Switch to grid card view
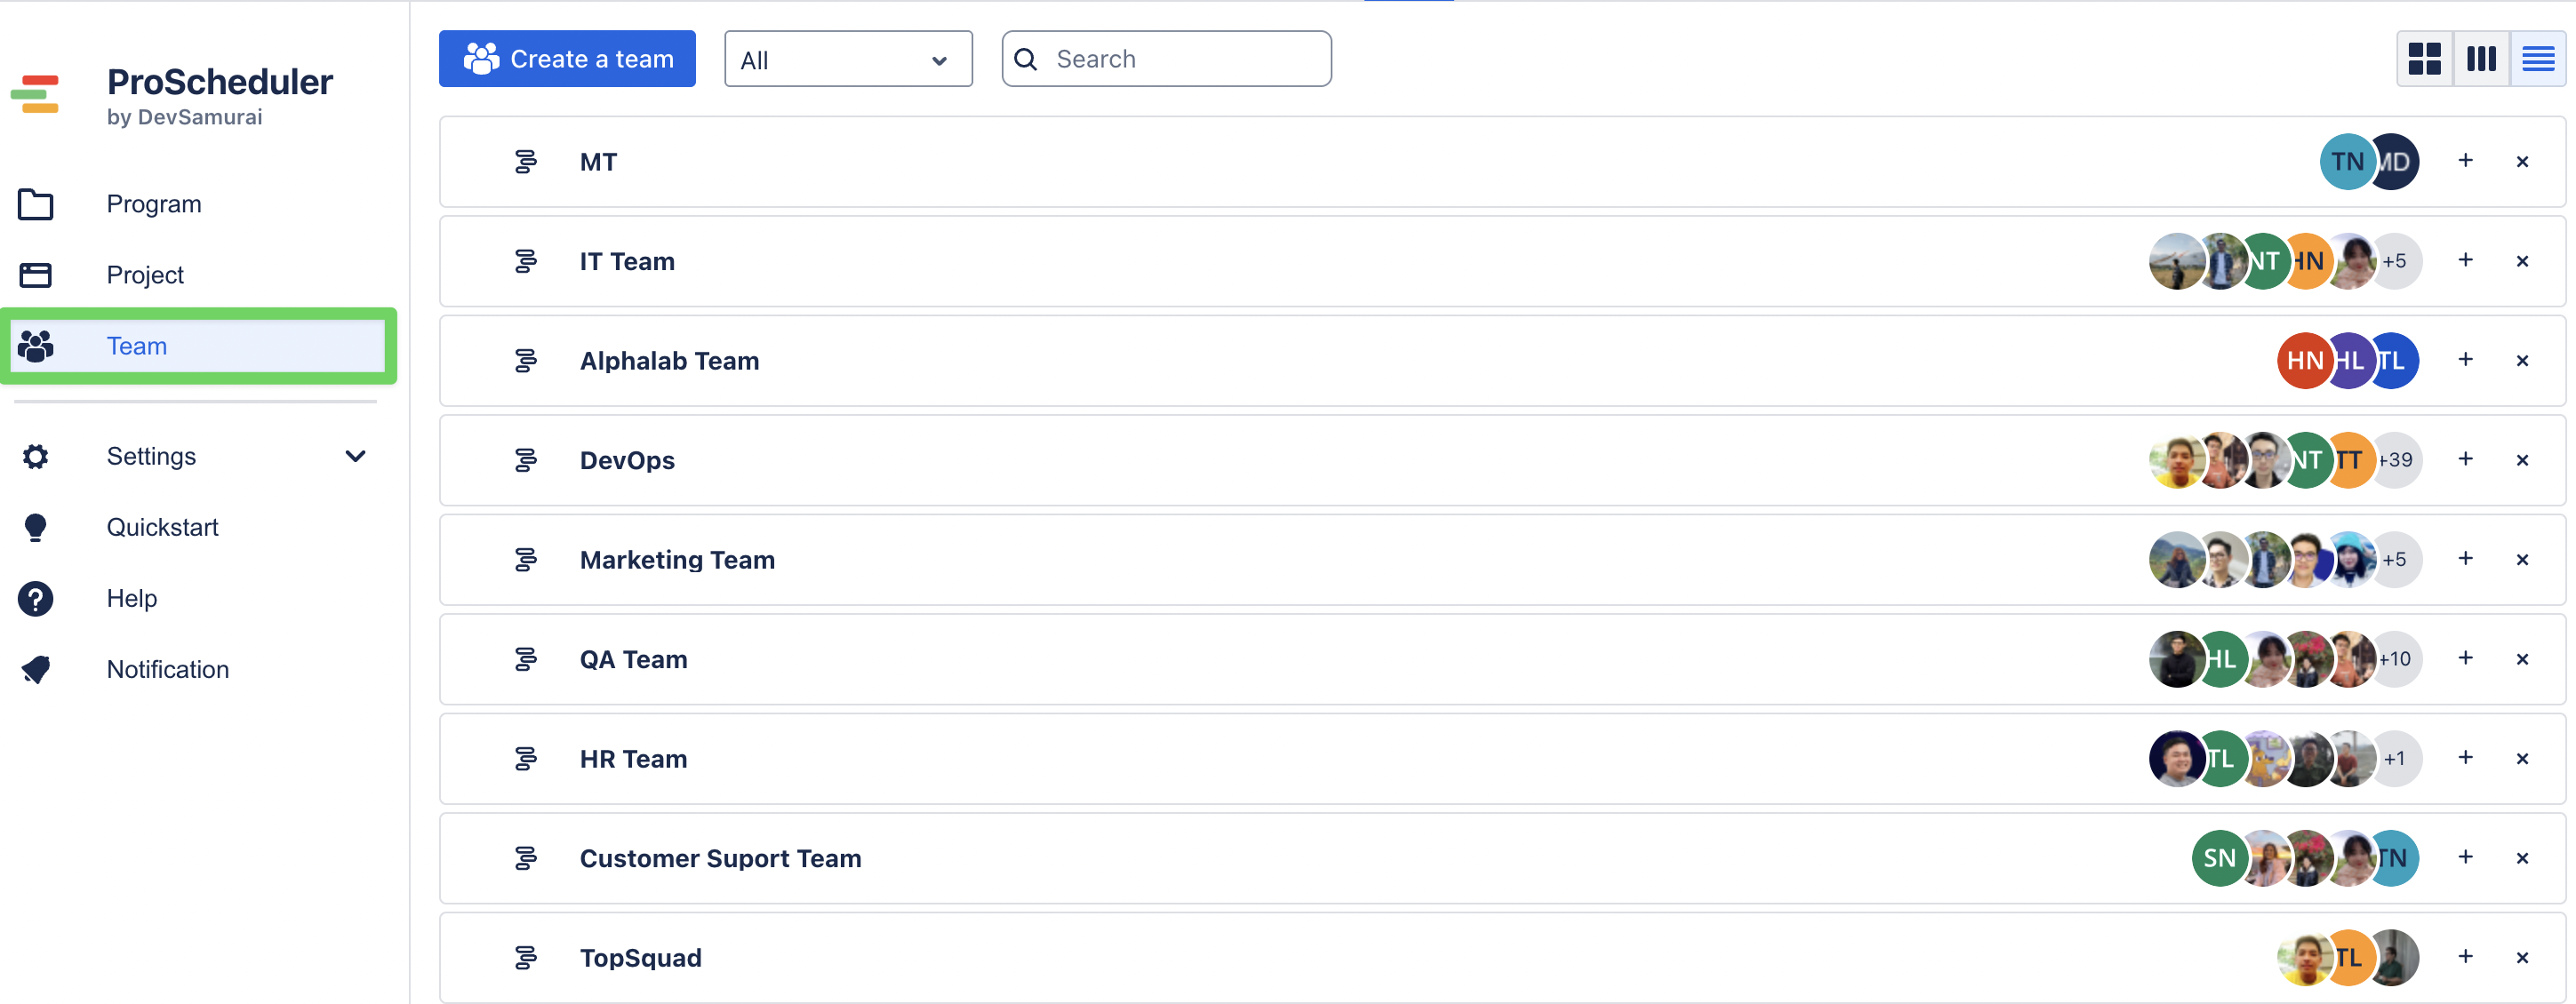Viewport: 2576px width, 1004px height. pos(2424,59)
